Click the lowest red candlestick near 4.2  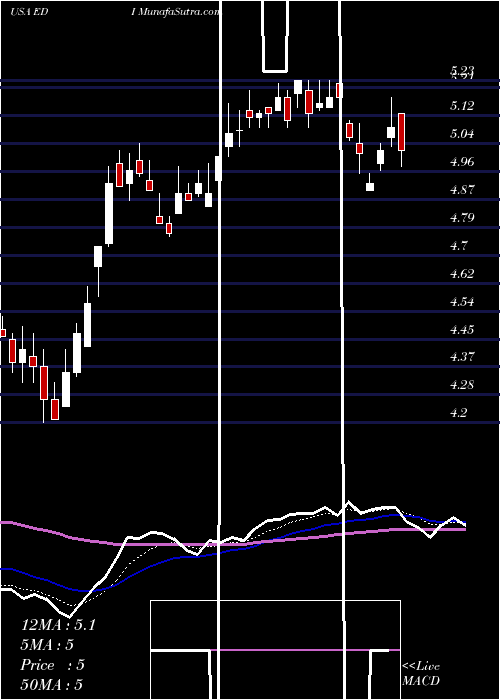click(55, 409)
